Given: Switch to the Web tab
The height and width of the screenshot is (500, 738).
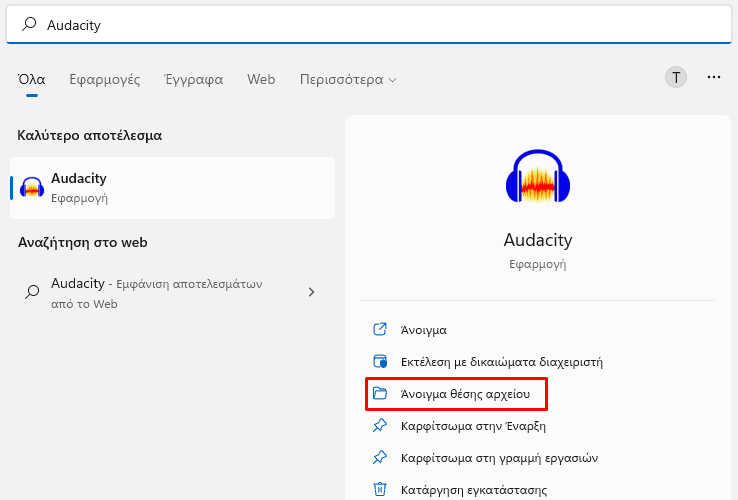Looking at the screenshot, I should point(261,79).
